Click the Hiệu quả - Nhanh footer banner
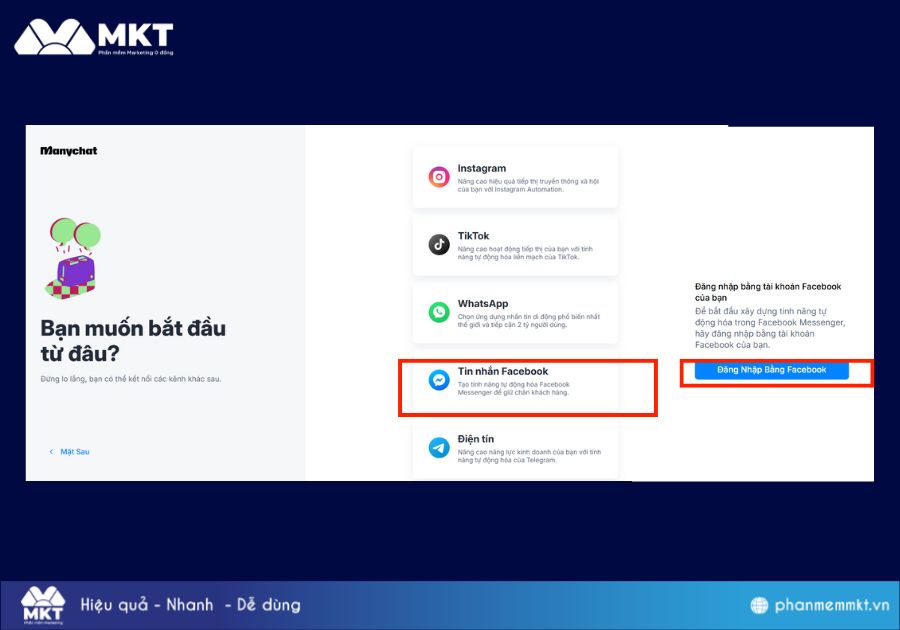 pos(190,604)
